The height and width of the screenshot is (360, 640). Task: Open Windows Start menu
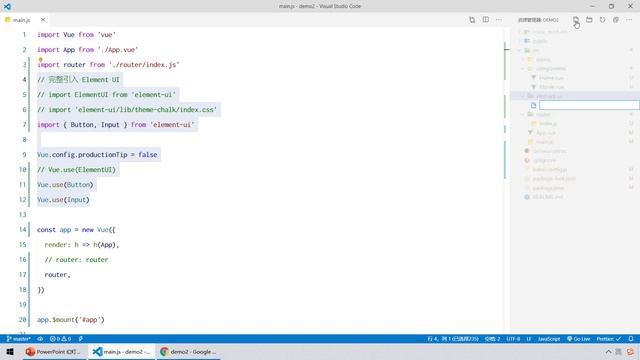(10, 352)
